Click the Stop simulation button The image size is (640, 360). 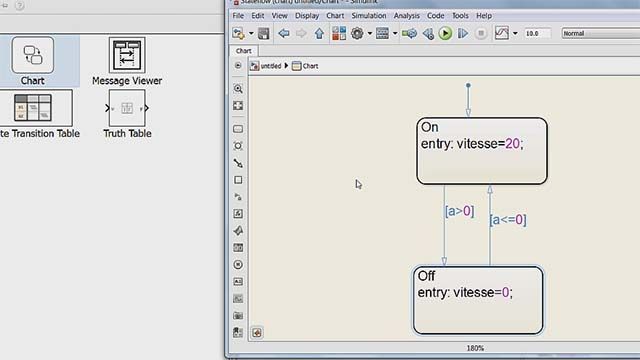pos(481,33)
